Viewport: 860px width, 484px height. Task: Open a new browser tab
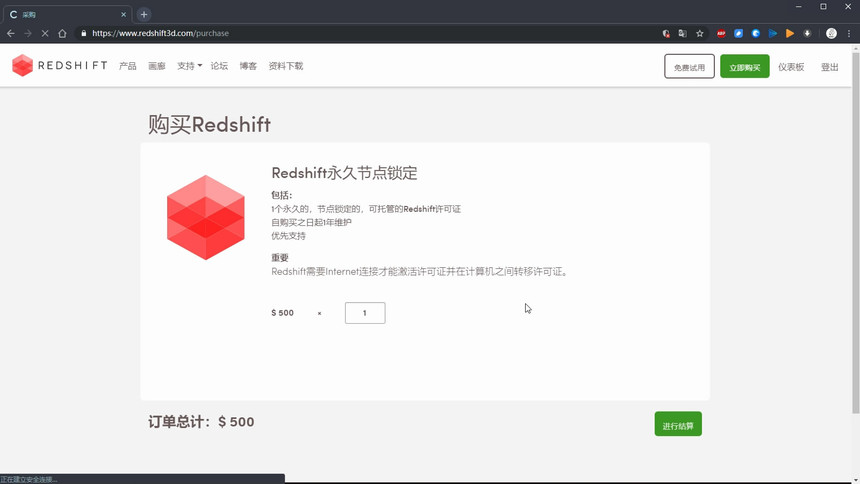pyautogui.click(x=144, y=15)
